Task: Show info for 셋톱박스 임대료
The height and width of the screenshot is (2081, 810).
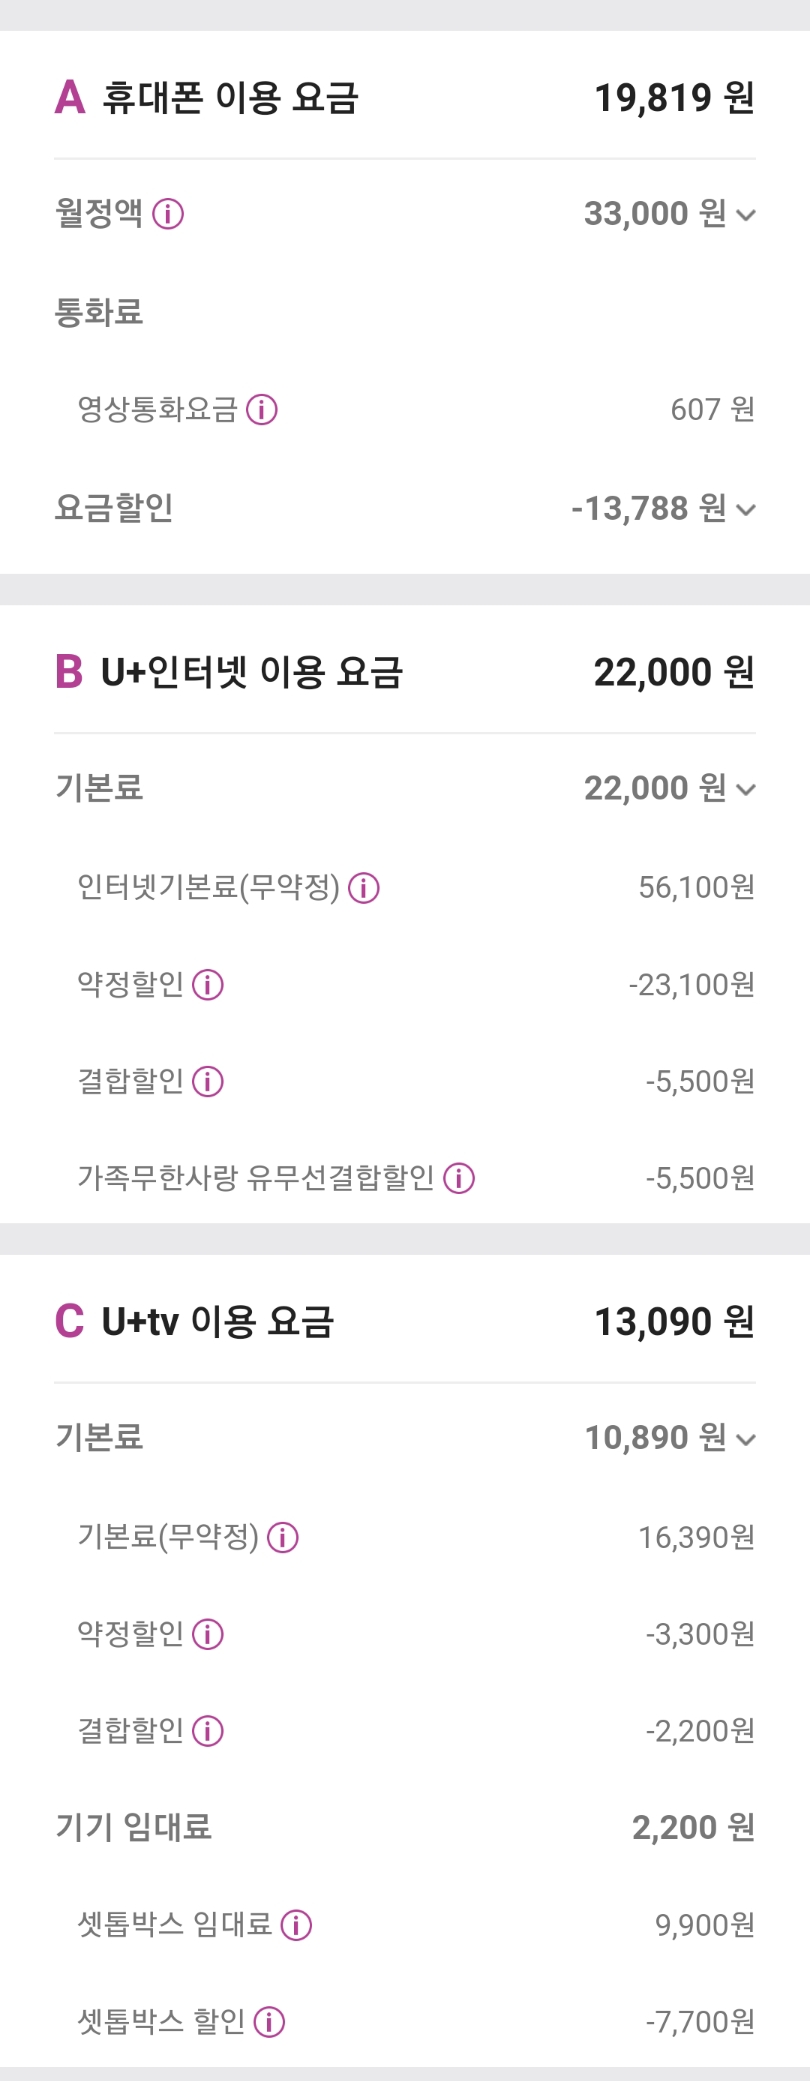Action: tap(296, 1925)
